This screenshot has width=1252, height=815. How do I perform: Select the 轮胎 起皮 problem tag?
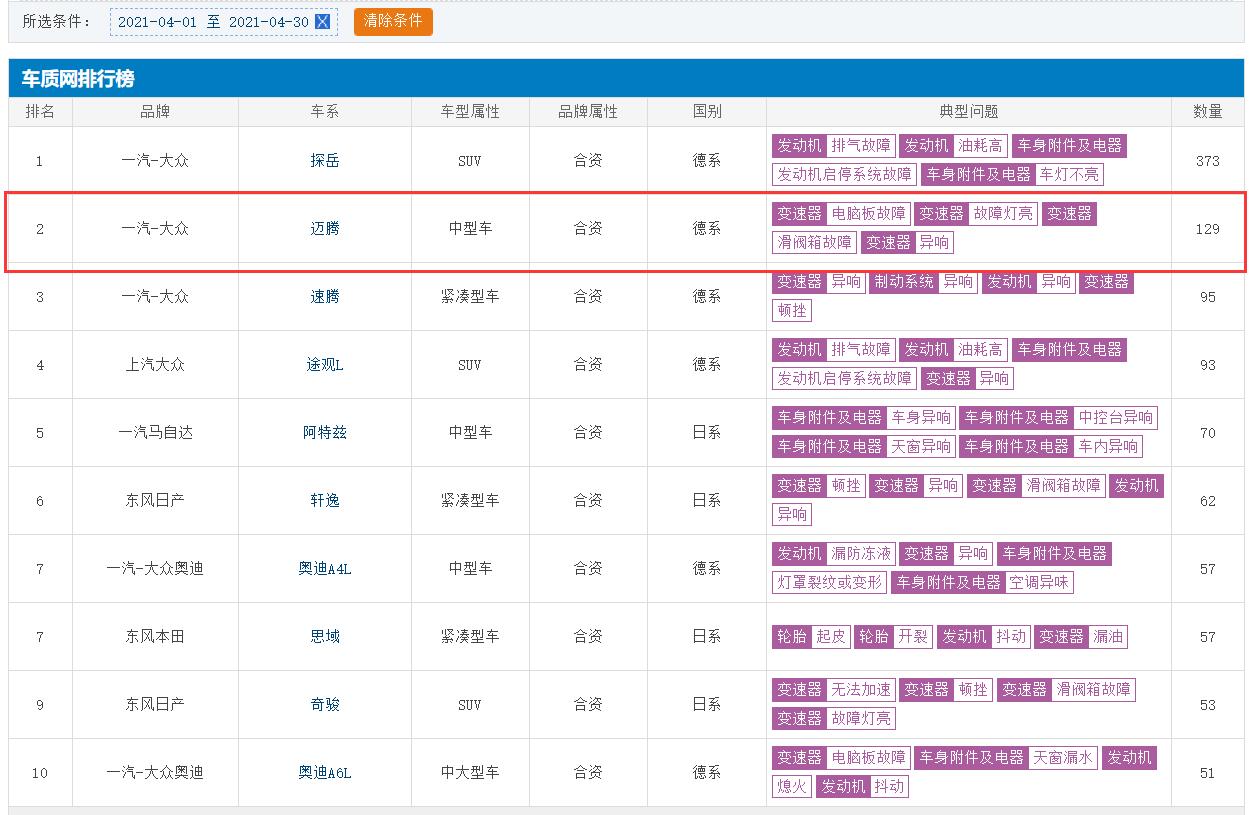(810, 637)
